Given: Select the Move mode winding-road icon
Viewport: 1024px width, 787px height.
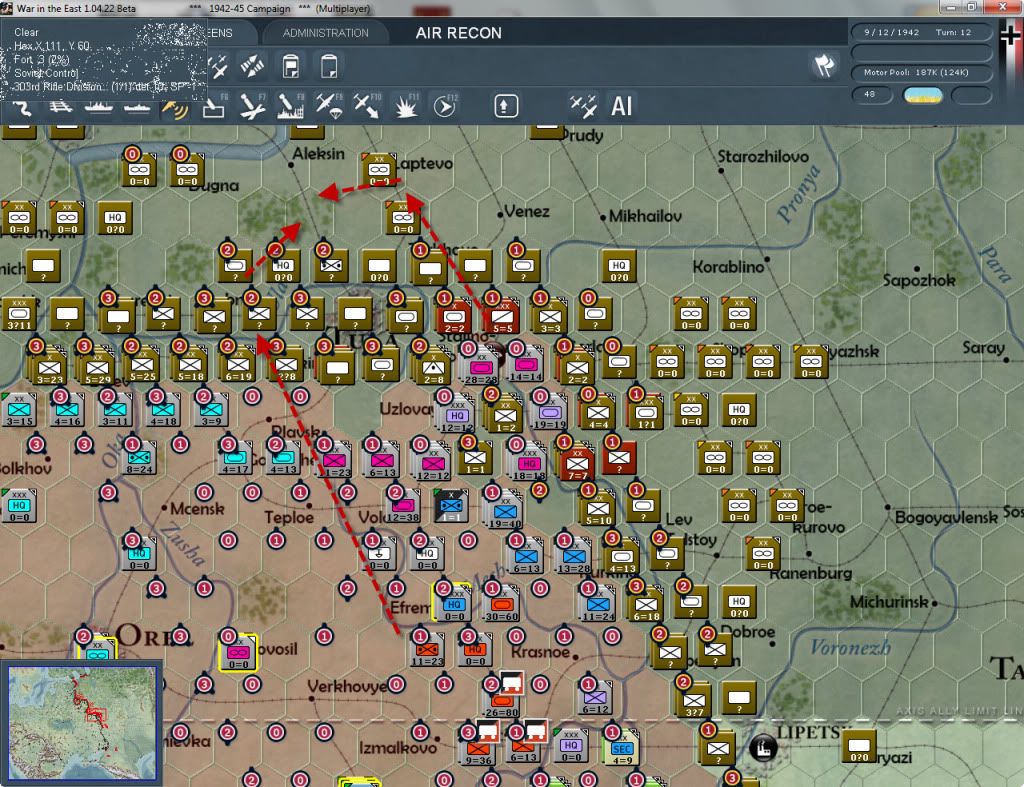Looking at the screenshot, I should (22, 108).
